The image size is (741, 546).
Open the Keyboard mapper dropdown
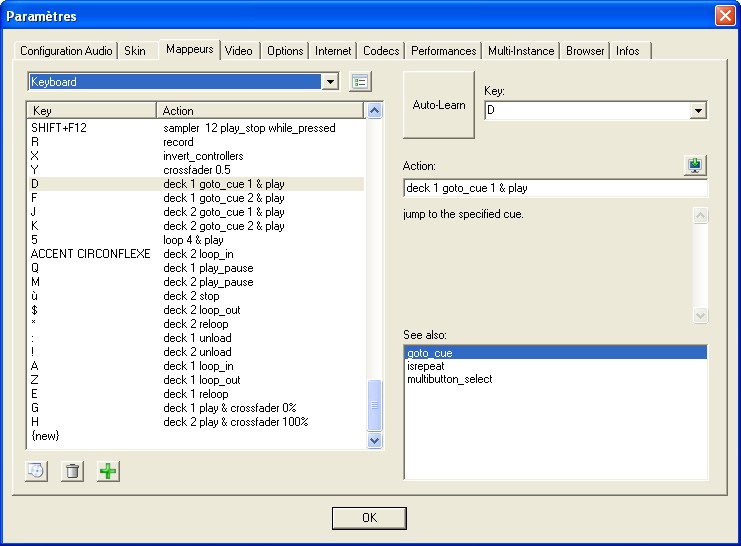click(330, 82)
